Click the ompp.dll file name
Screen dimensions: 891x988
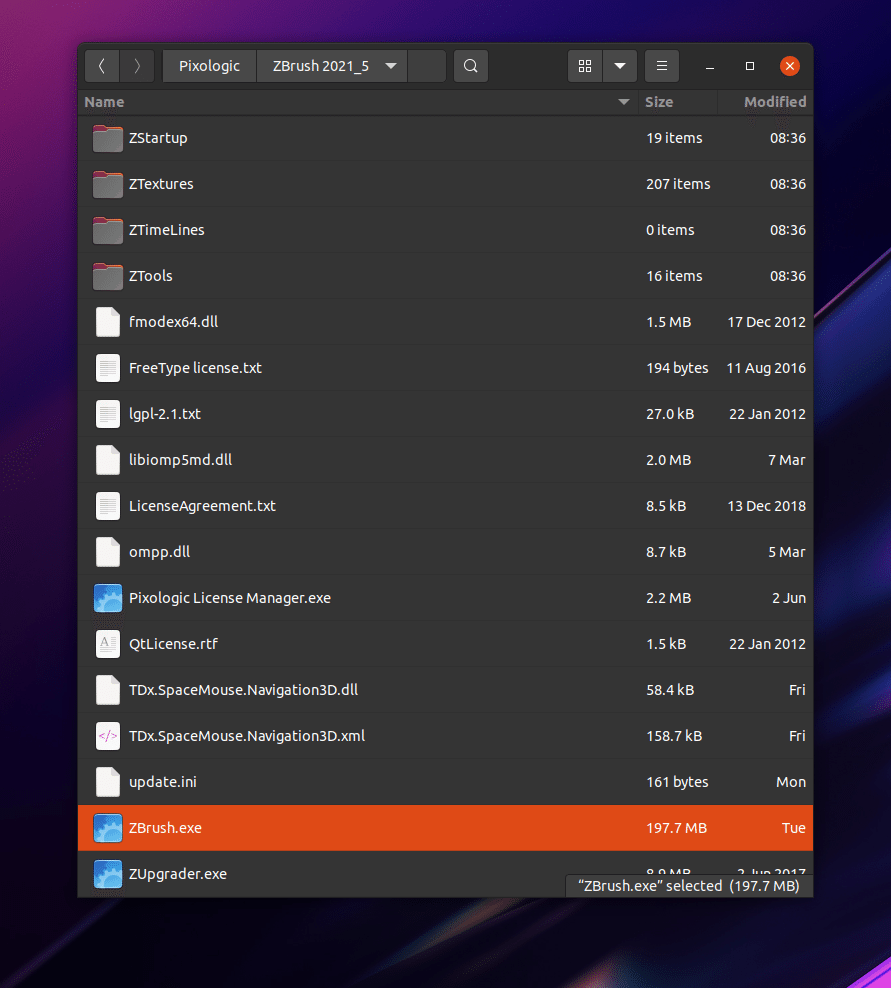tap(159, 552)
